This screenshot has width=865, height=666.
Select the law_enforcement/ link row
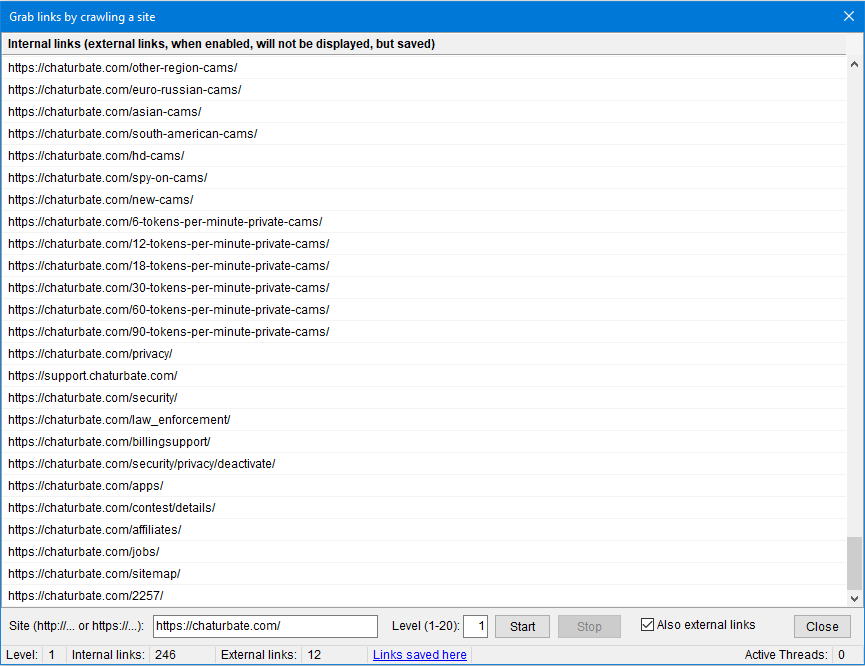pyautogui.click(x=424, y=420)
